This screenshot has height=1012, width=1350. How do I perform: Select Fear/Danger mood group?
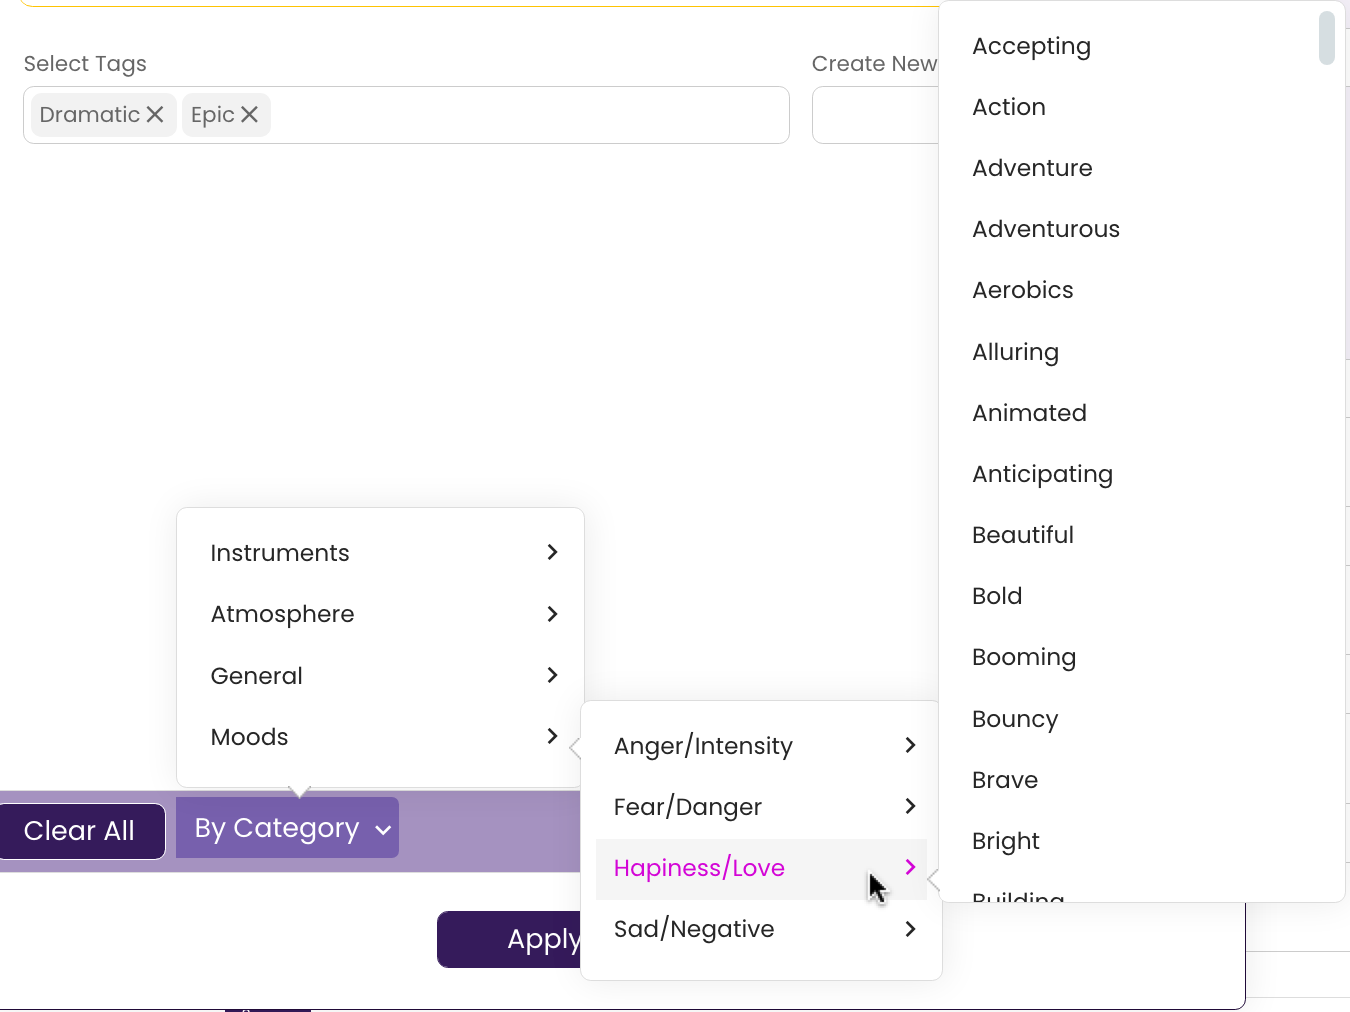pyautogui.click(x=761, y=807)
